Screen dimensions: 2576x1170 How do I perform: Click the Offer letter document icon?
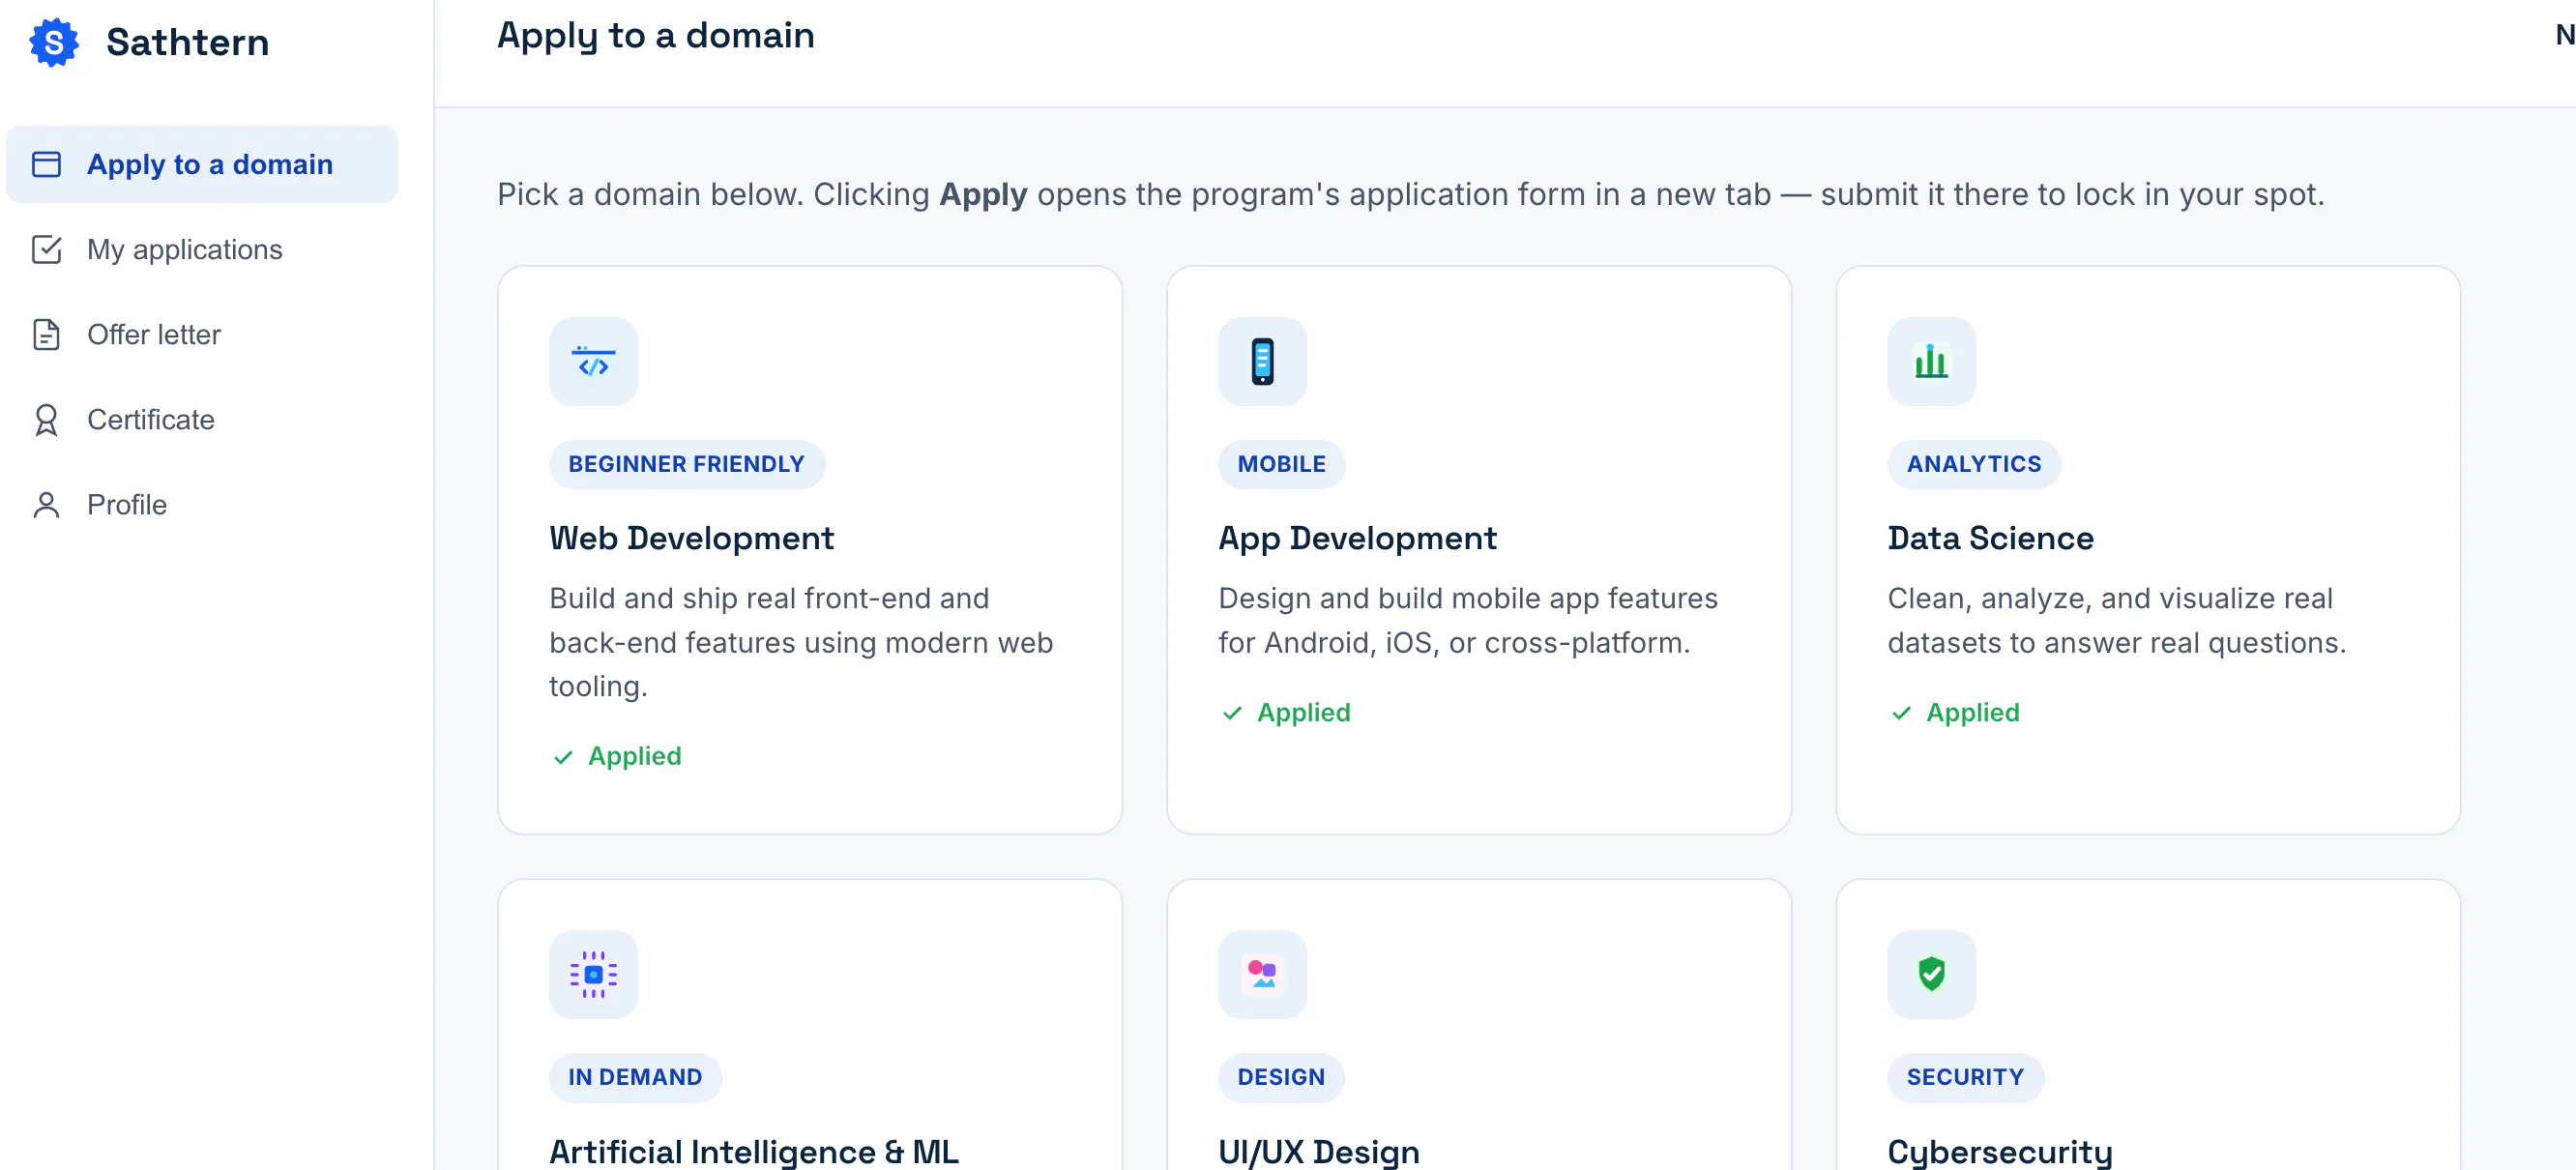click(x=46, y=334)
